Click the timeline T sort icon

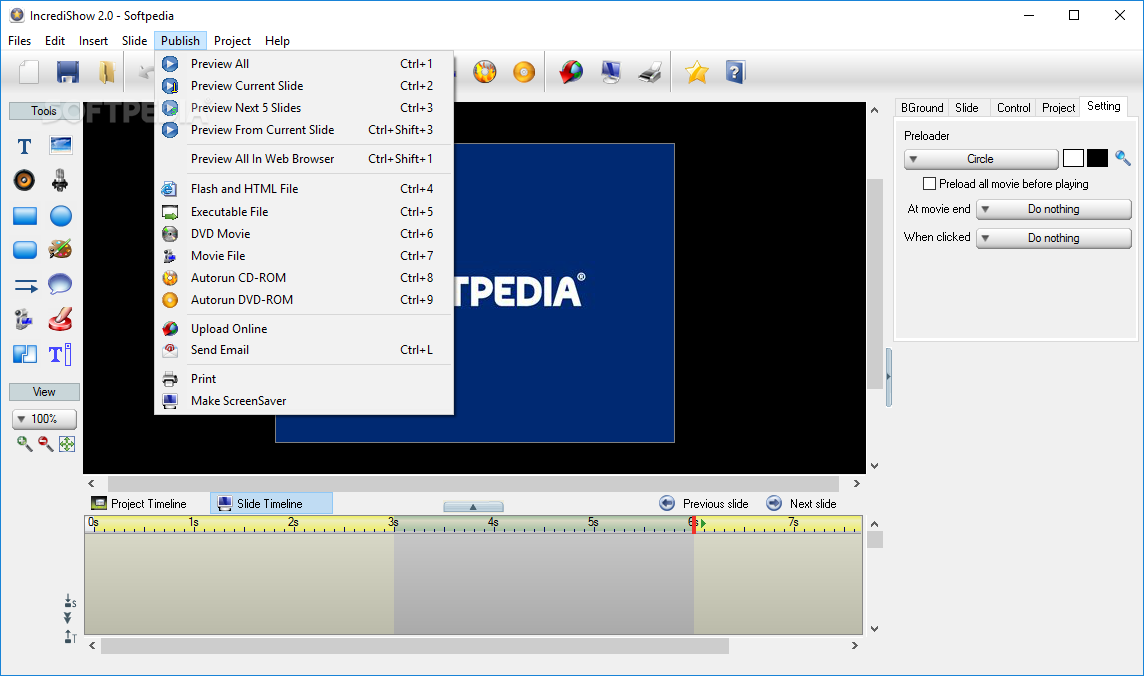70,637
